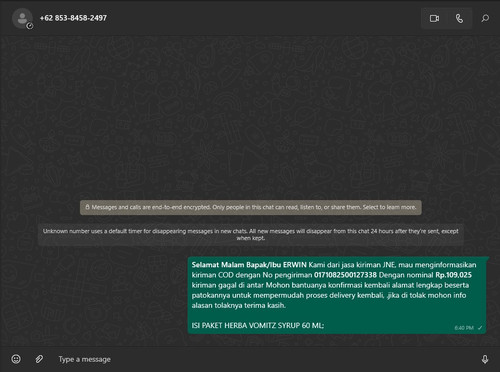500x372 pixels.
Task: Click the Selamat Malam Bapak/Ibu ERWIN greeting
Action: 249,265
